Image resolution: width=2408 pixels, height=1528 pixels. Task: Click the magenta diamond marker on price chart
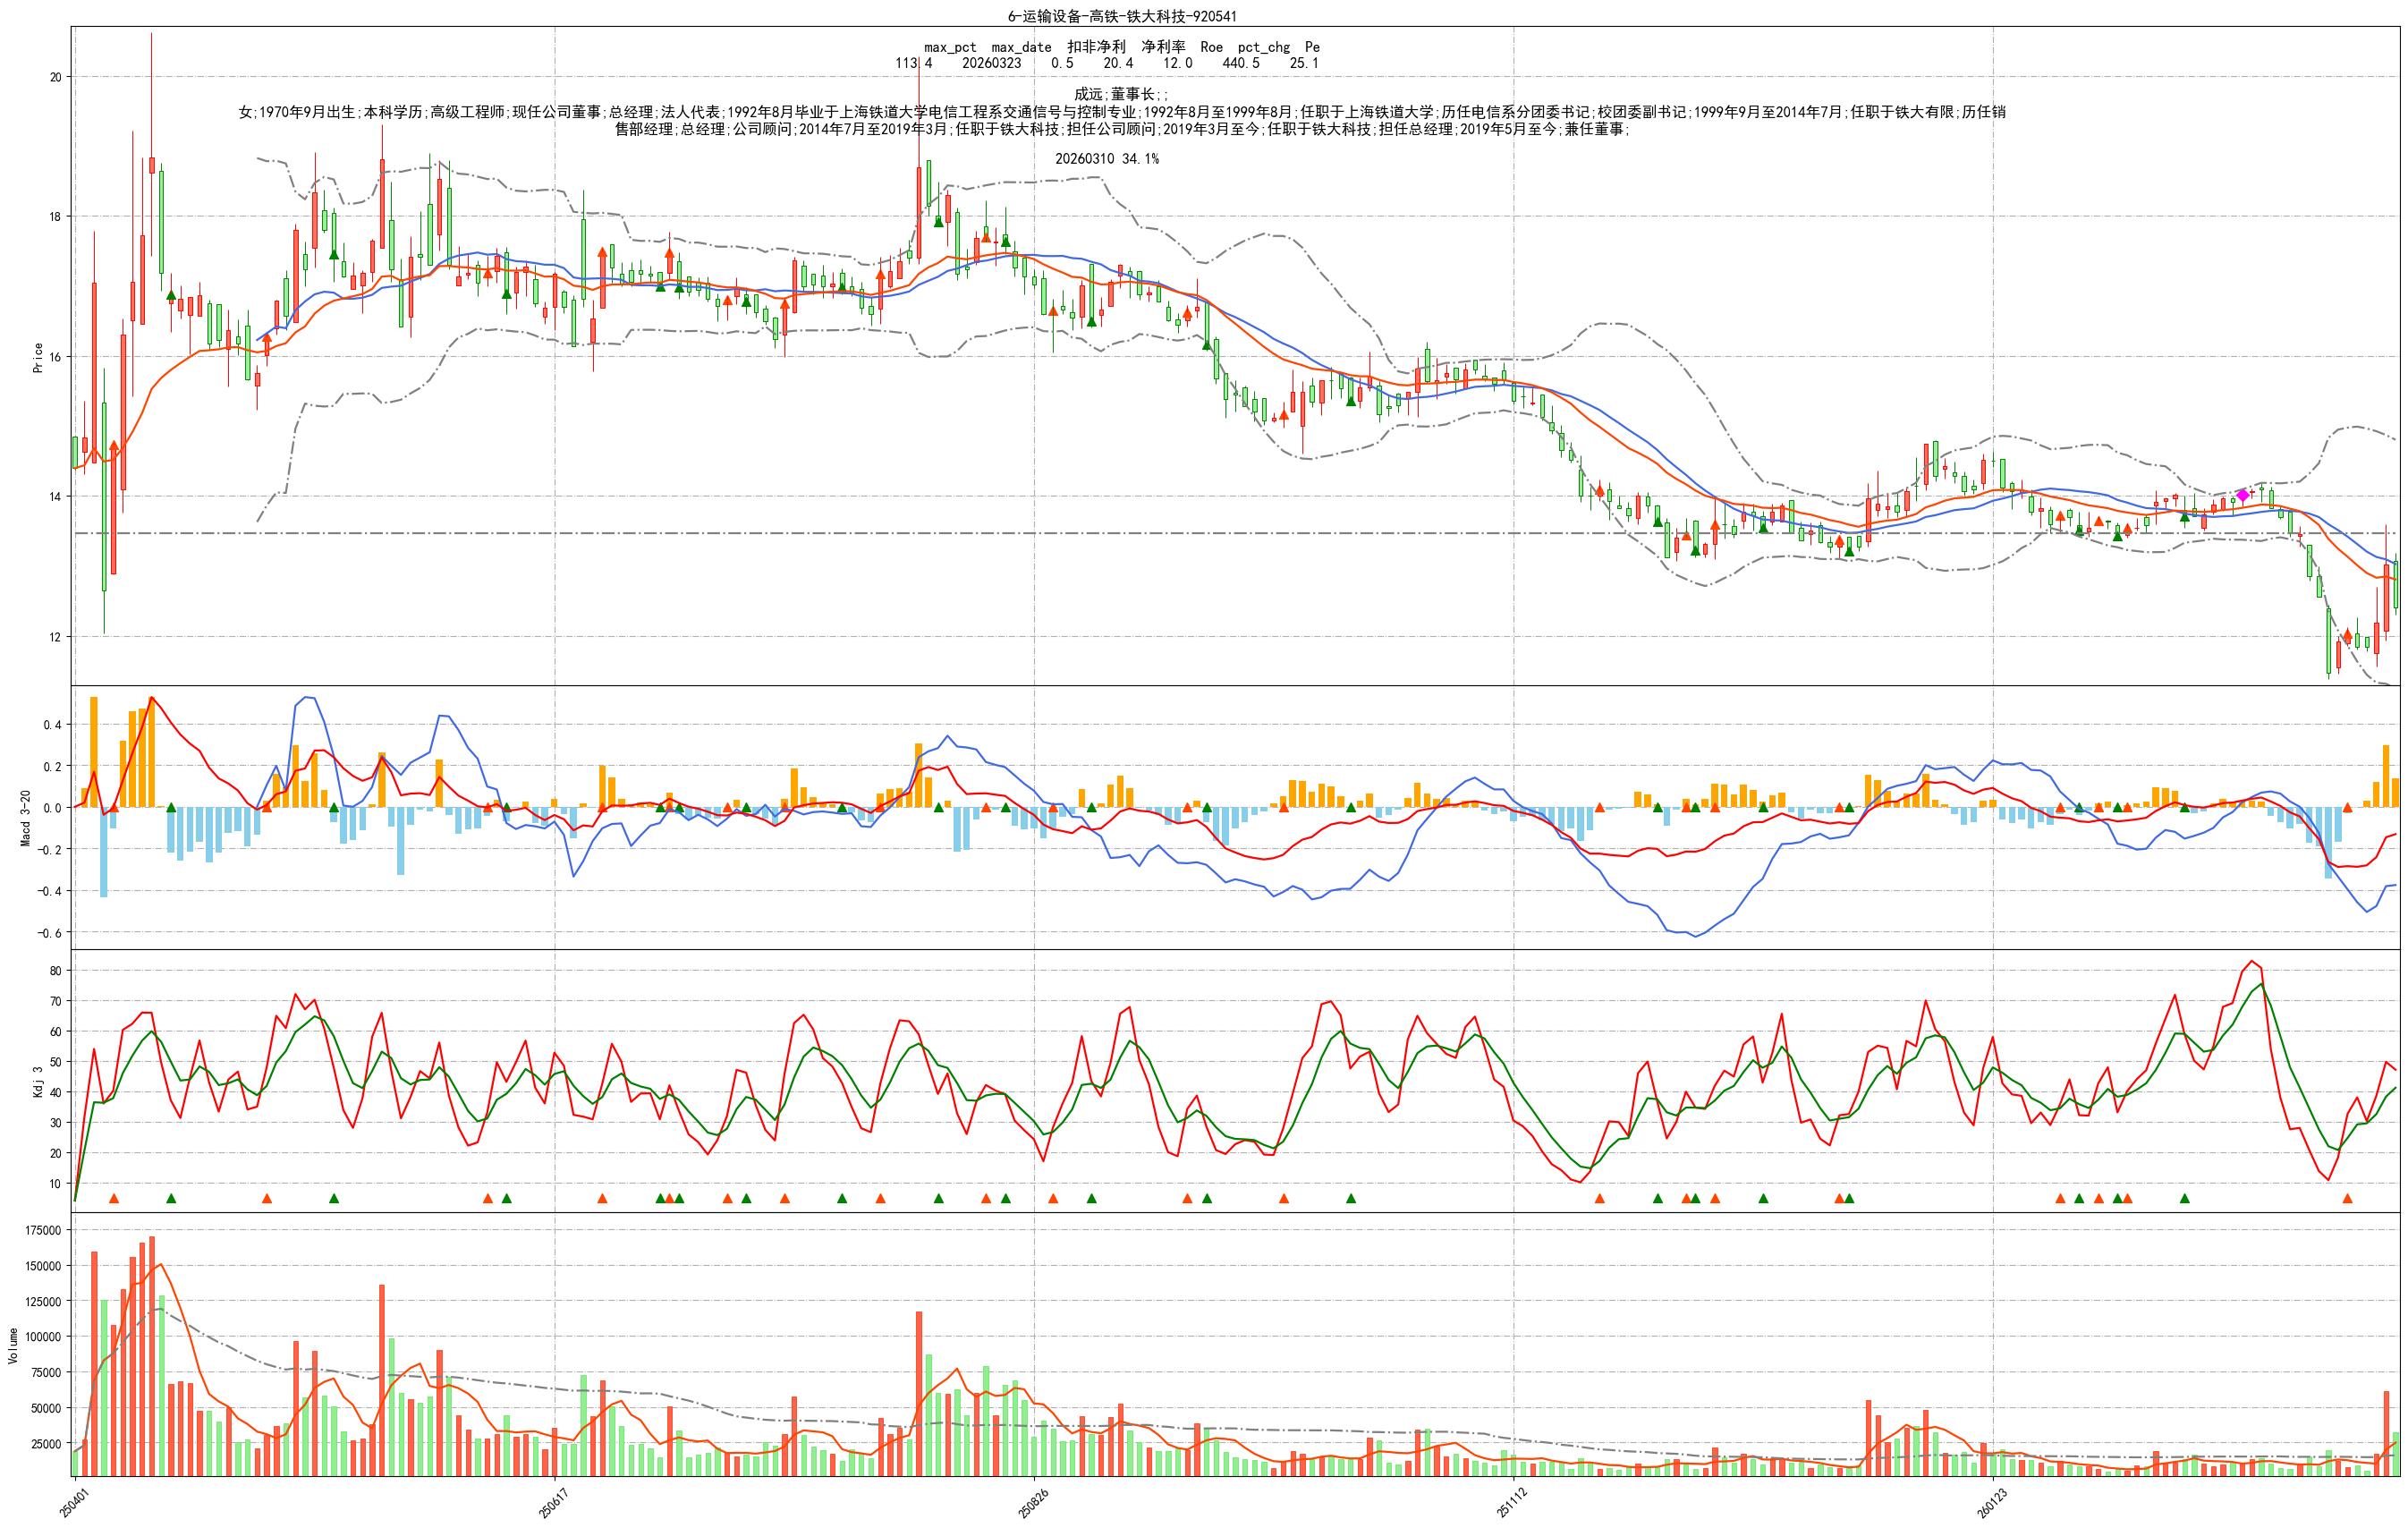(2243, 495)
